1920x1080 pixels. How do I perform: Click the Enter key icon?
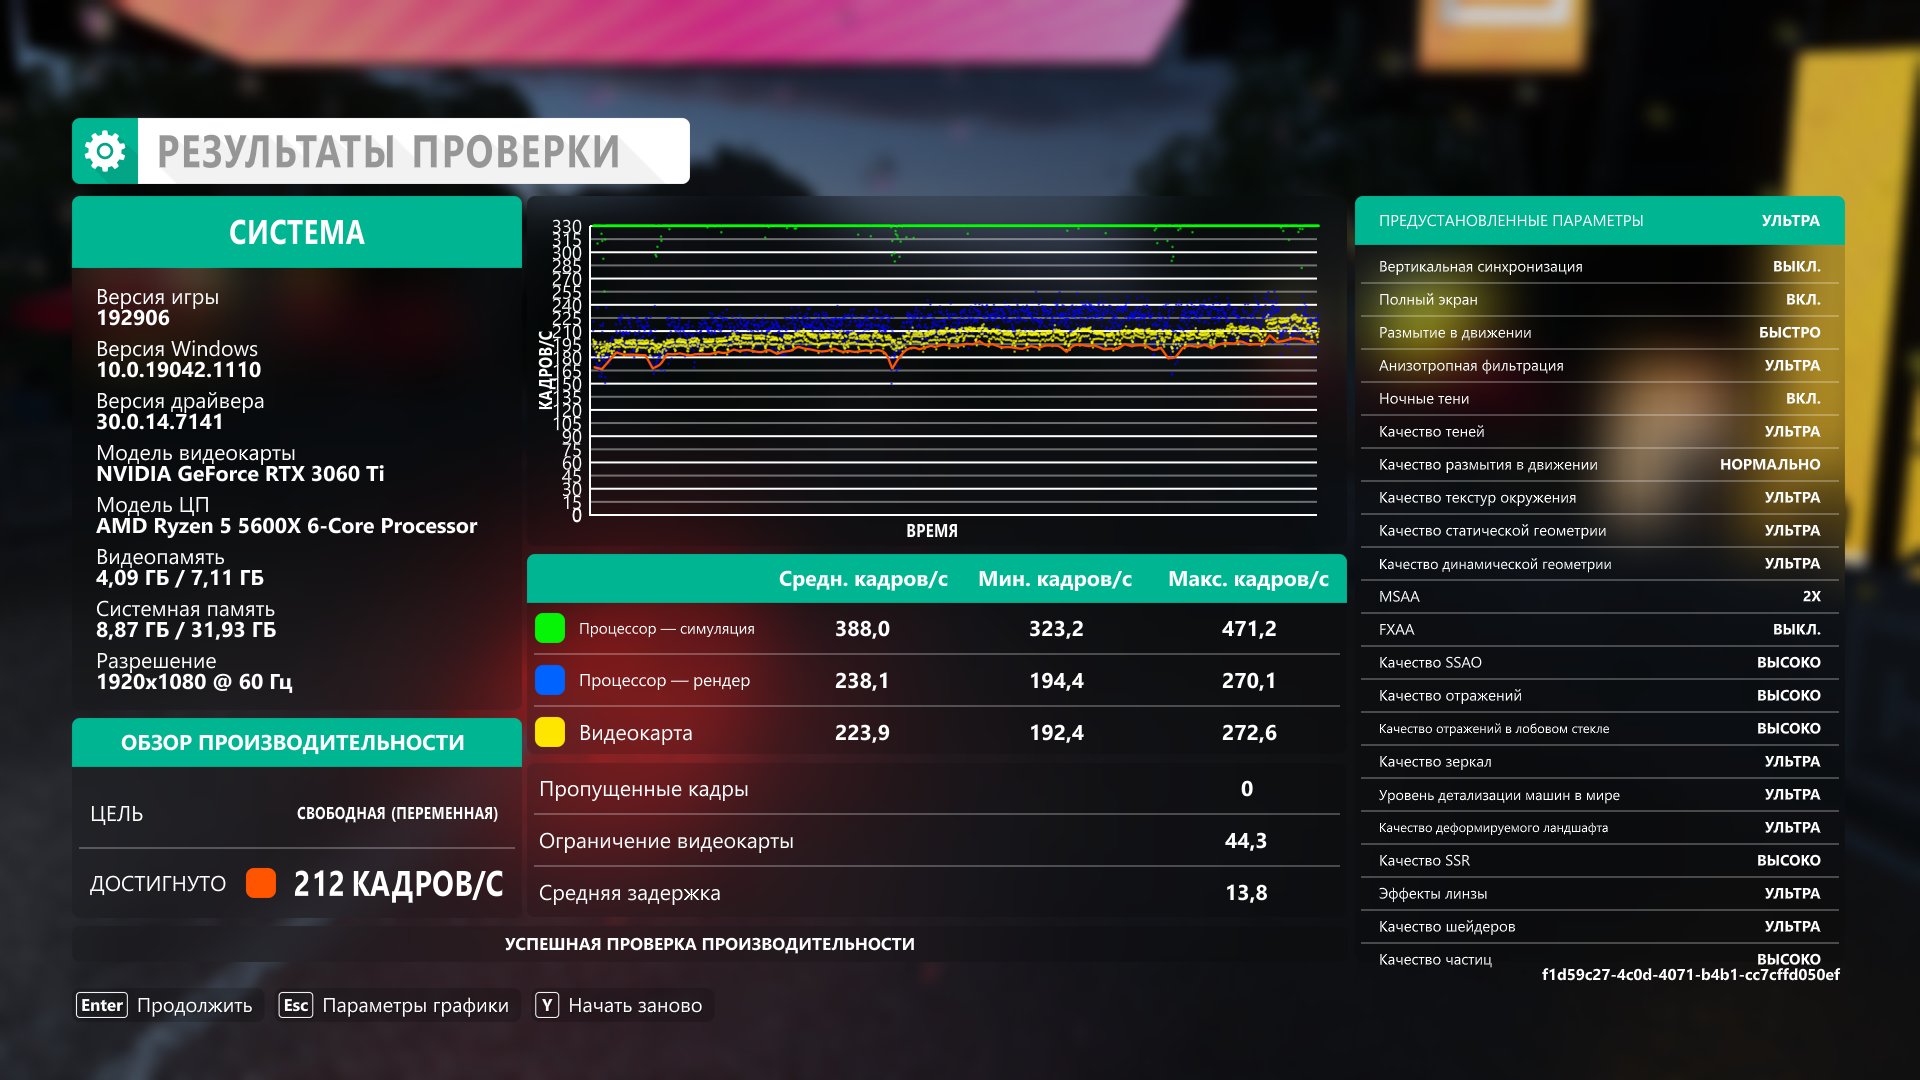[102, 1005]
